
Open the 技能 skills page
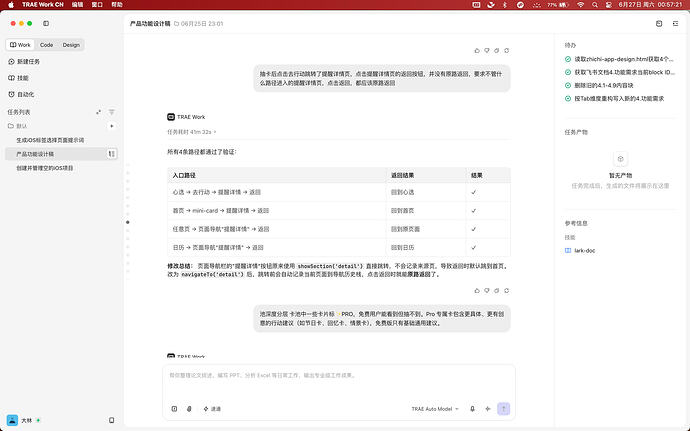pos(18,78)
